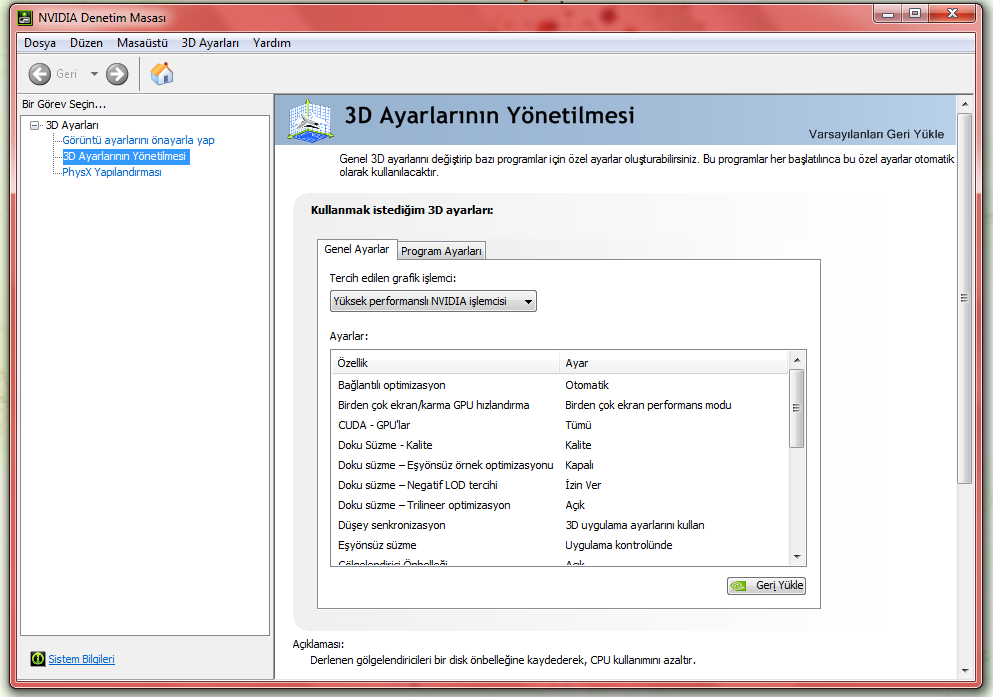Click the Tümü setting value
The height and width of the screenshot is (697, 993).
[x=578, y=425]
